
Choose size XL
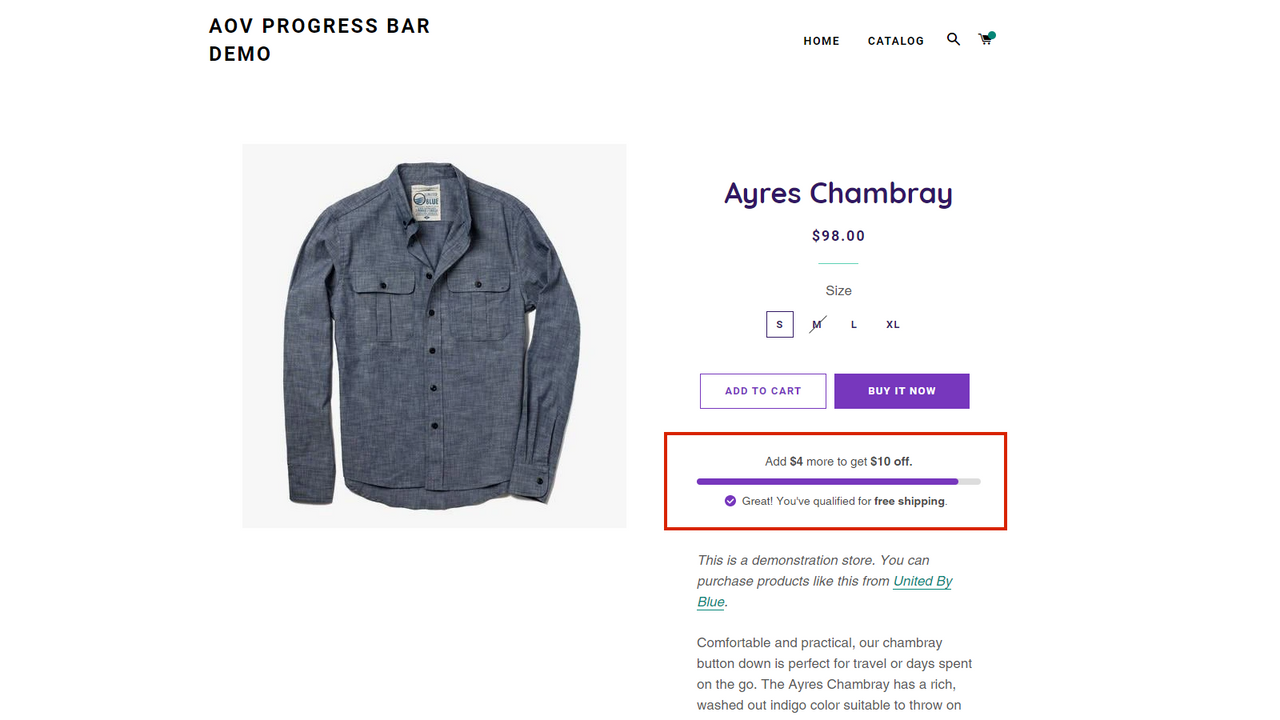click(893, 324)
